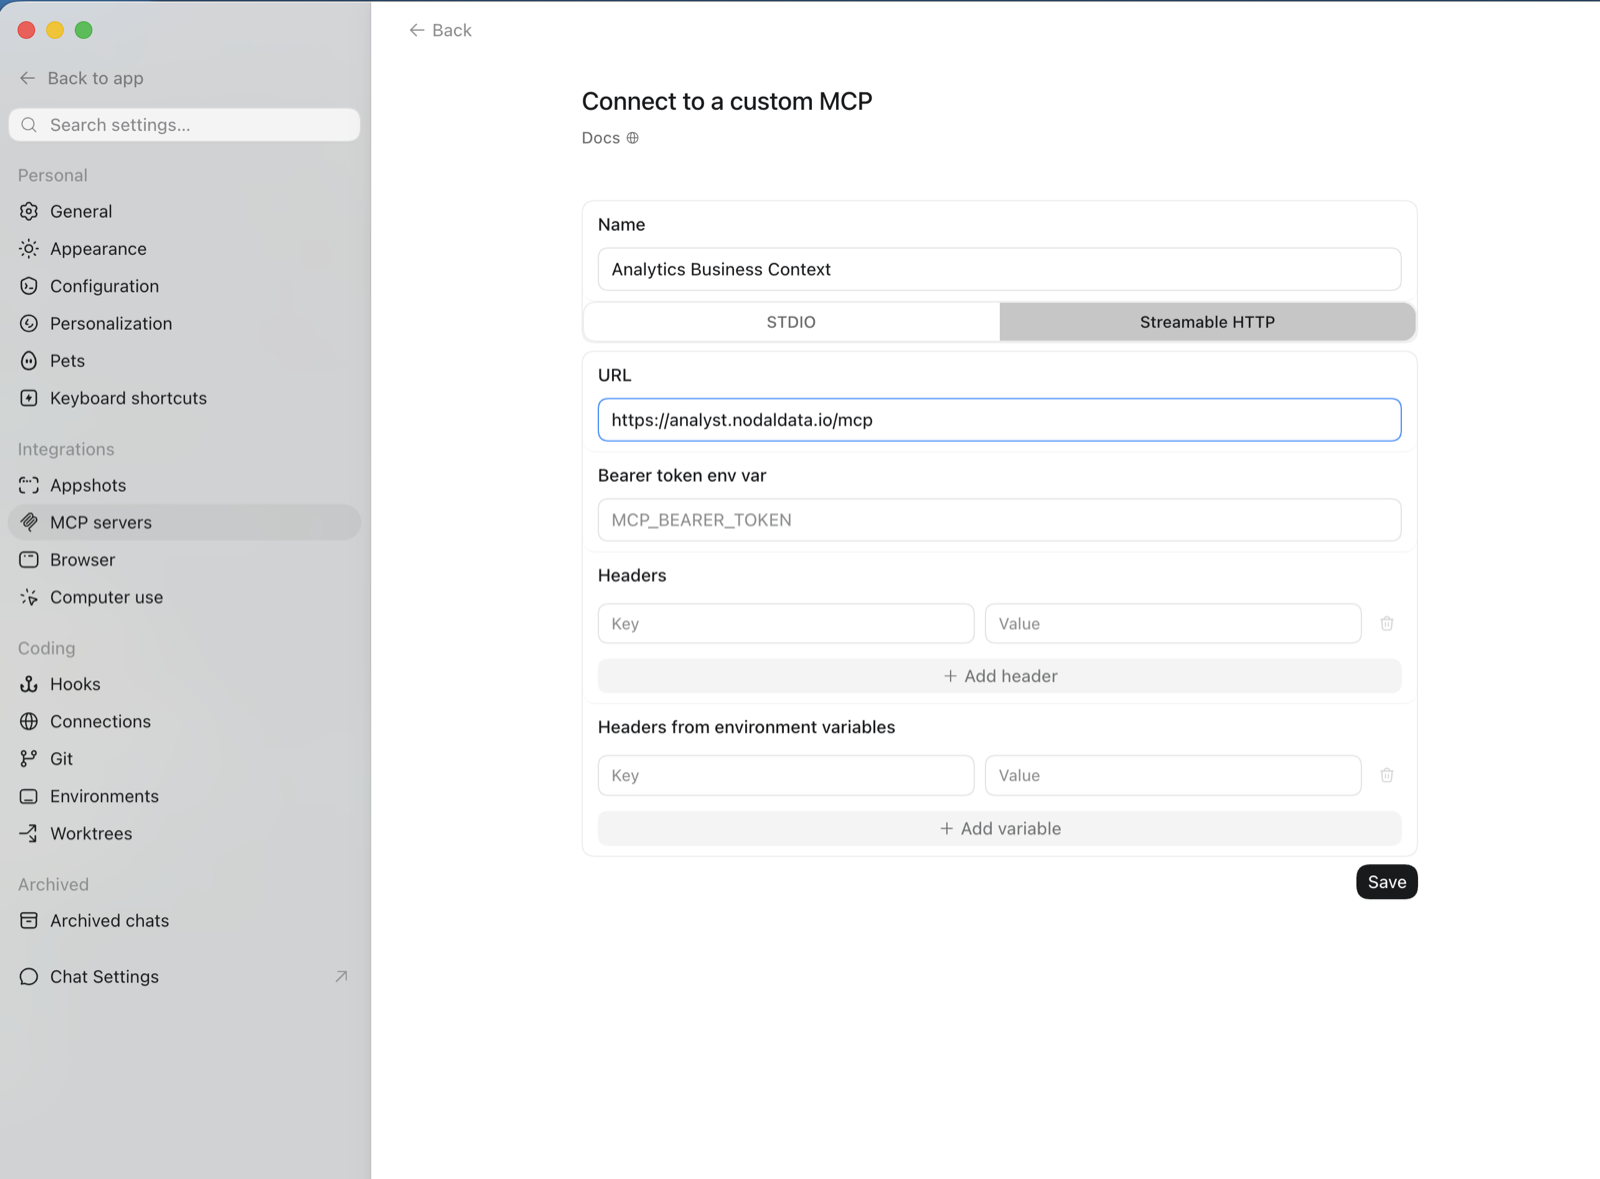Screen dimensions: 1600x1179
Task: Open Browser integration settings
Action: click(x=184, y=560)
